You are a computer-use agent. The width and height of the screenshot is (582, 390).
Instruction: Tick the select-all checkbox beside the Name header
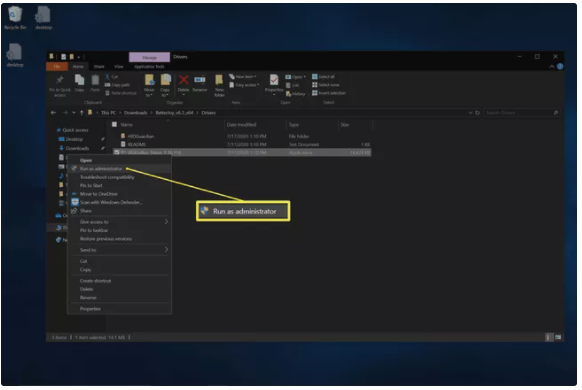point(115,125)
